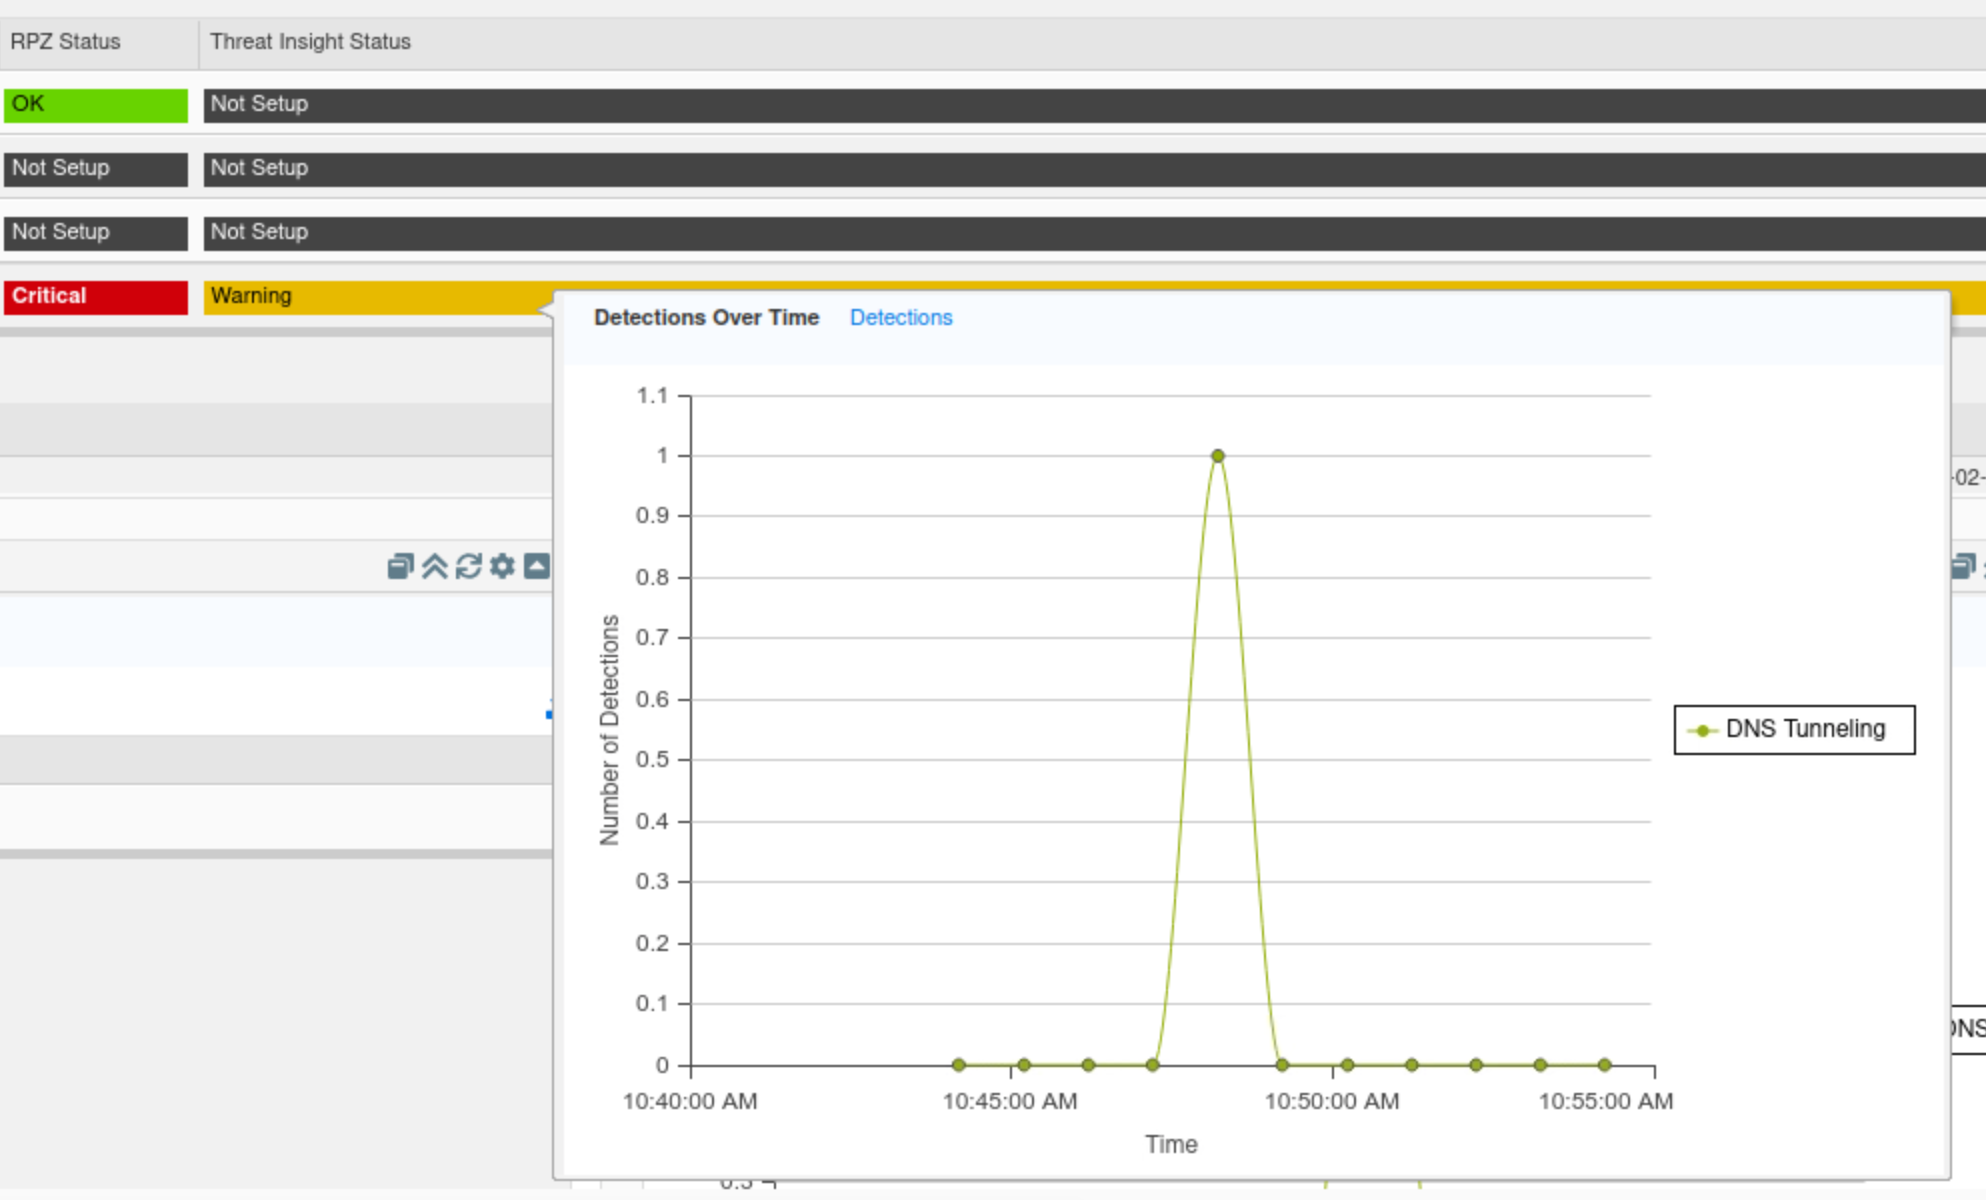Click last data point near 10:54 AM

(x=1604, y=1065)
